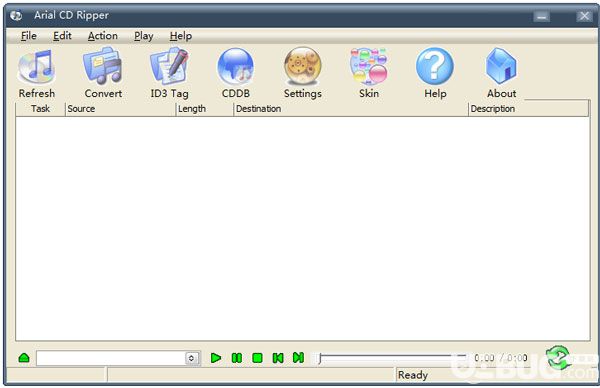The width and height of the screenshot is (600, 388).
Task: Click the green circular arrows icon
Action: point(558,357)
